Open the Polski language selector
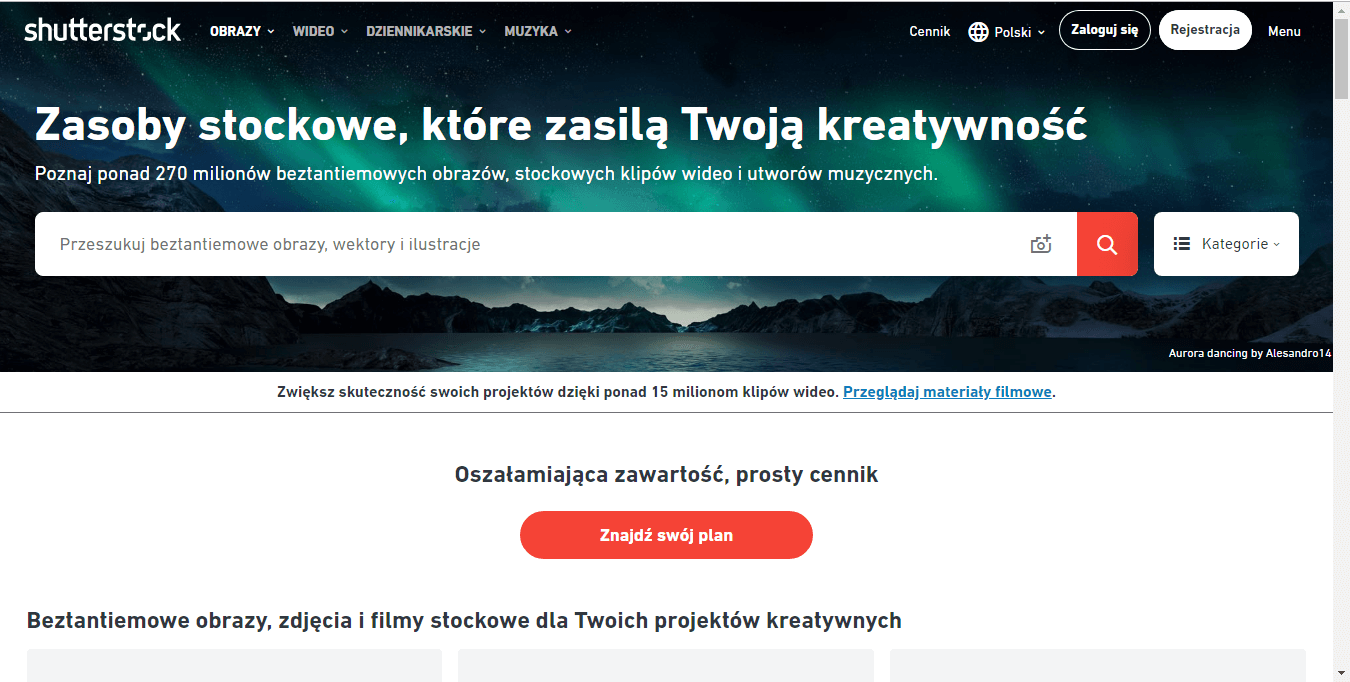The width and height of the screenshot is (1350, 682). [1007, 31]
